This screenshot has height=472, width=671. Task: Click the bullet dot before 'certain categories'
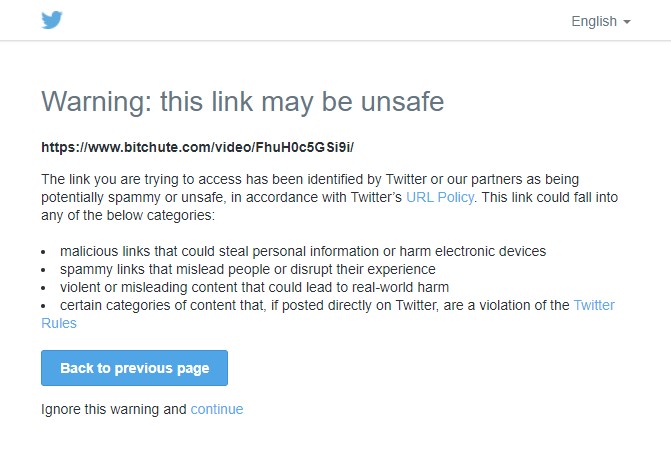(x=45, y=306)
